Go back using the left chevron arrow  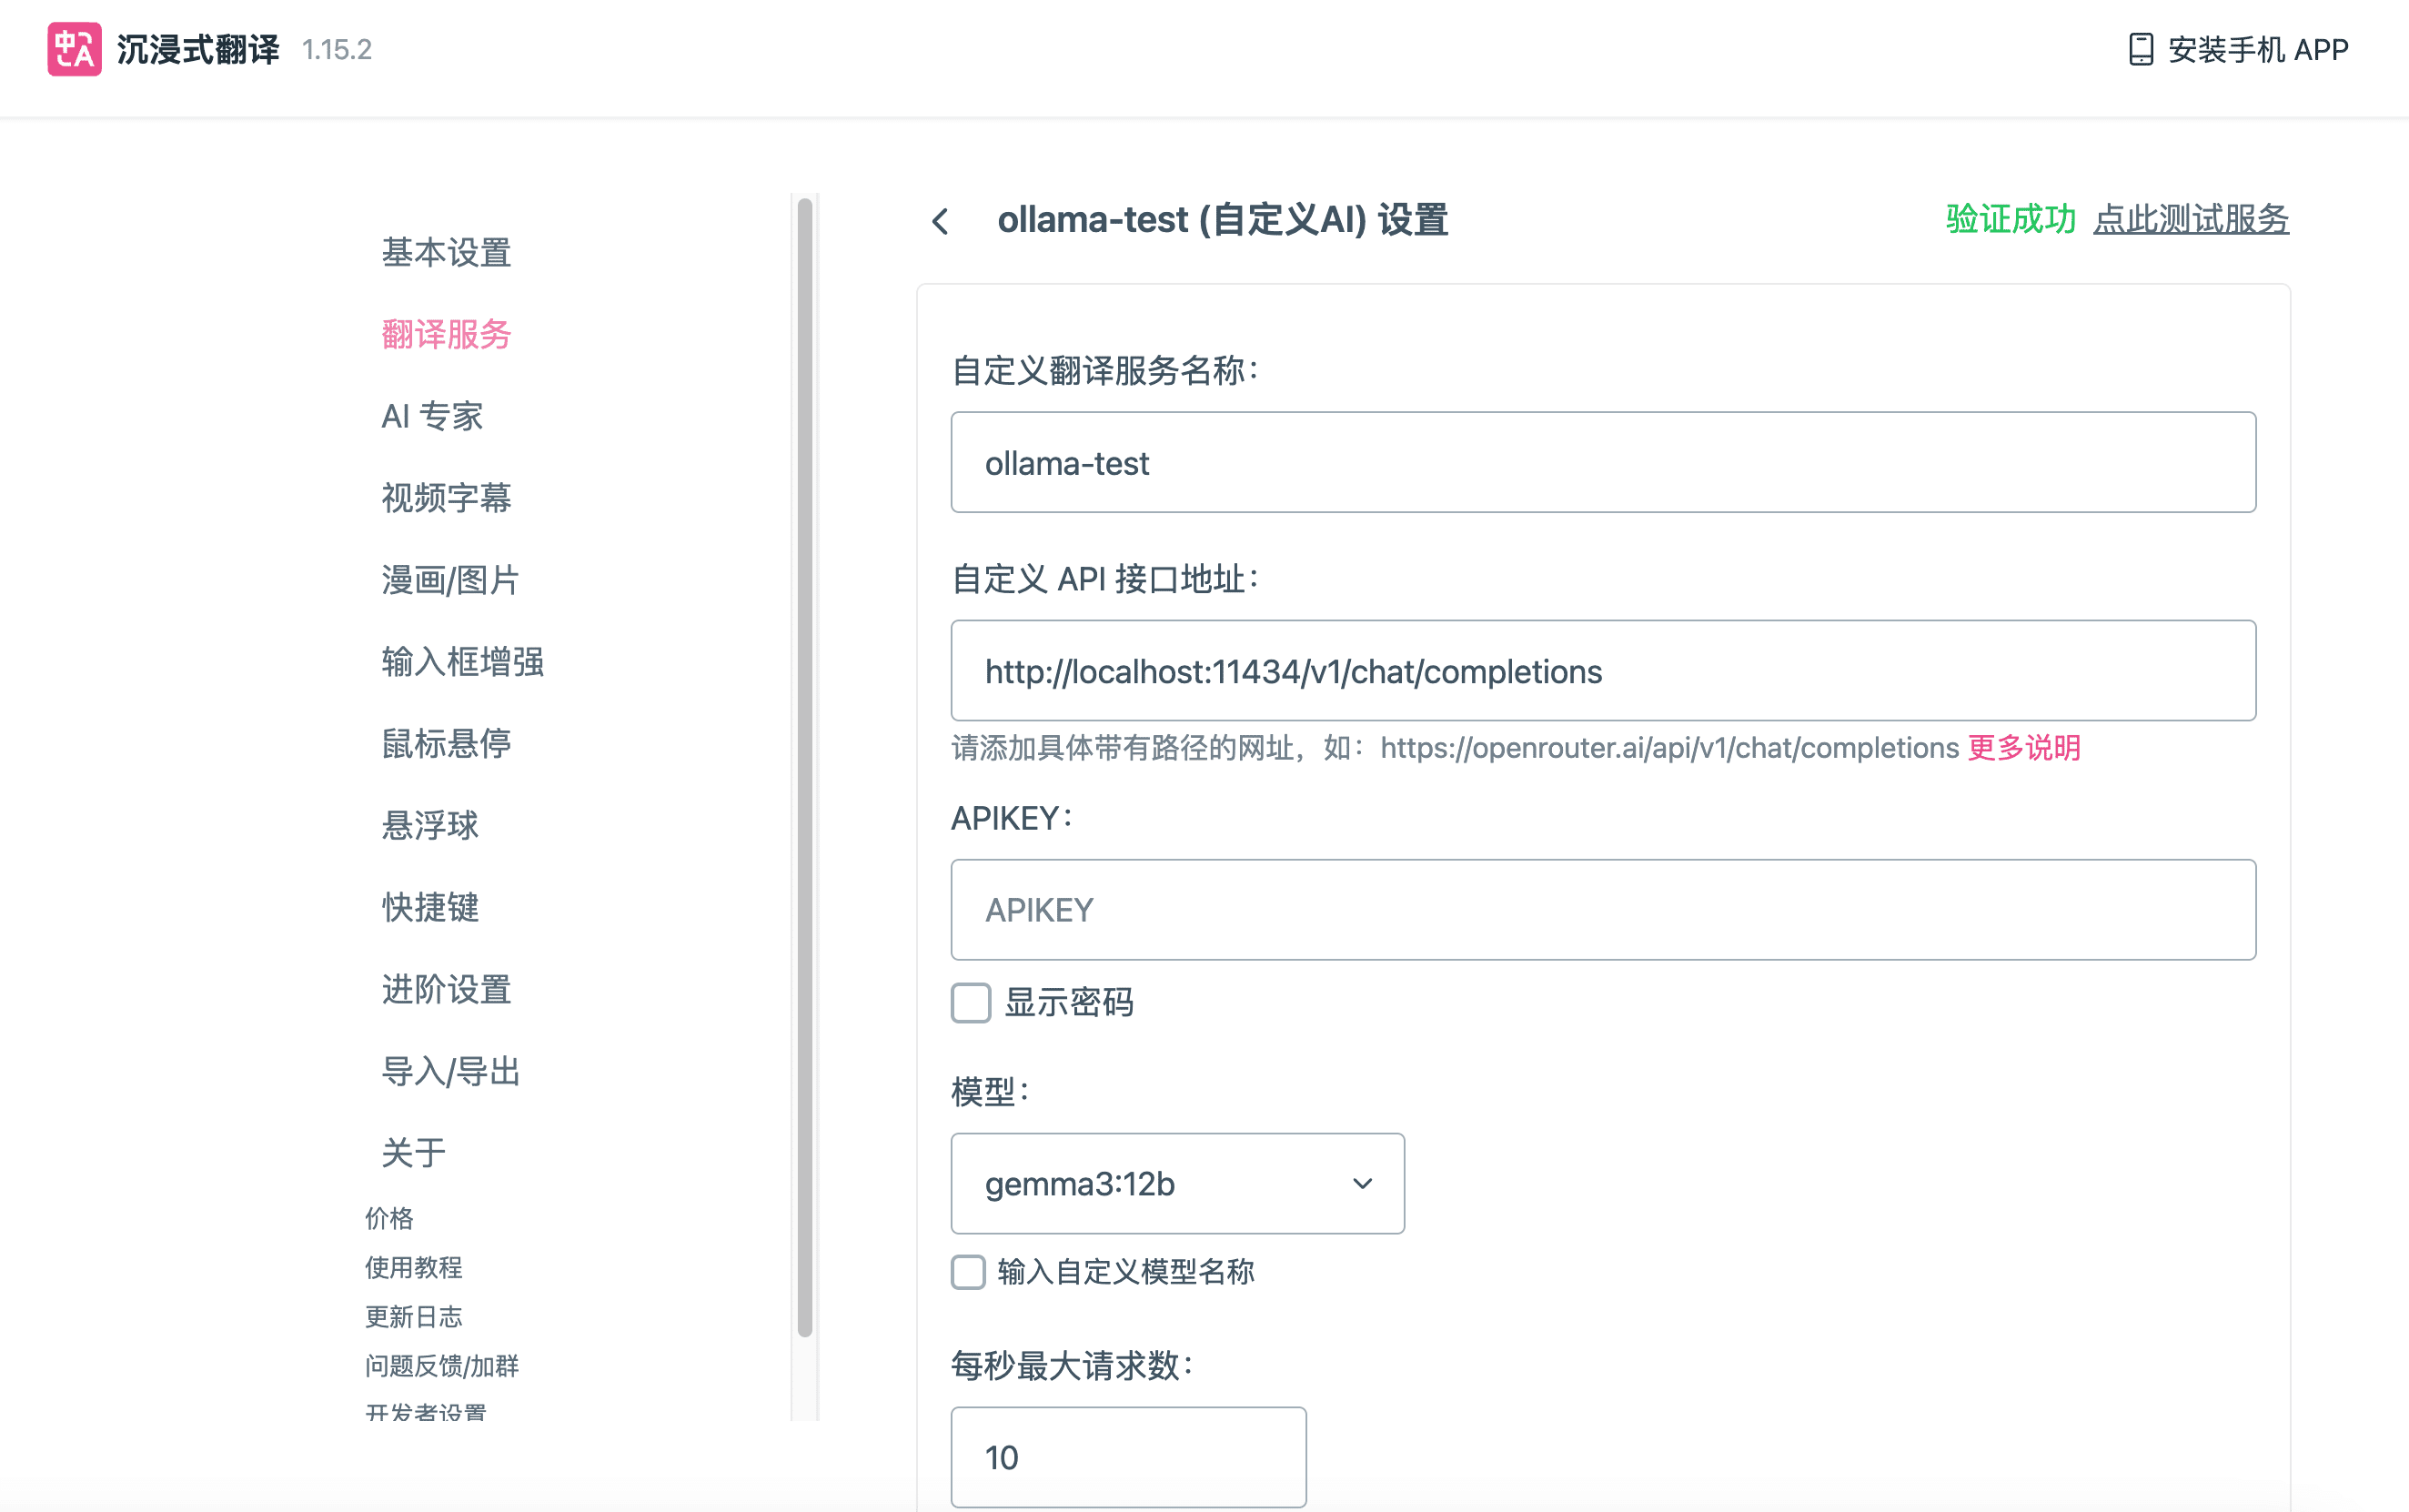[939, 221]
